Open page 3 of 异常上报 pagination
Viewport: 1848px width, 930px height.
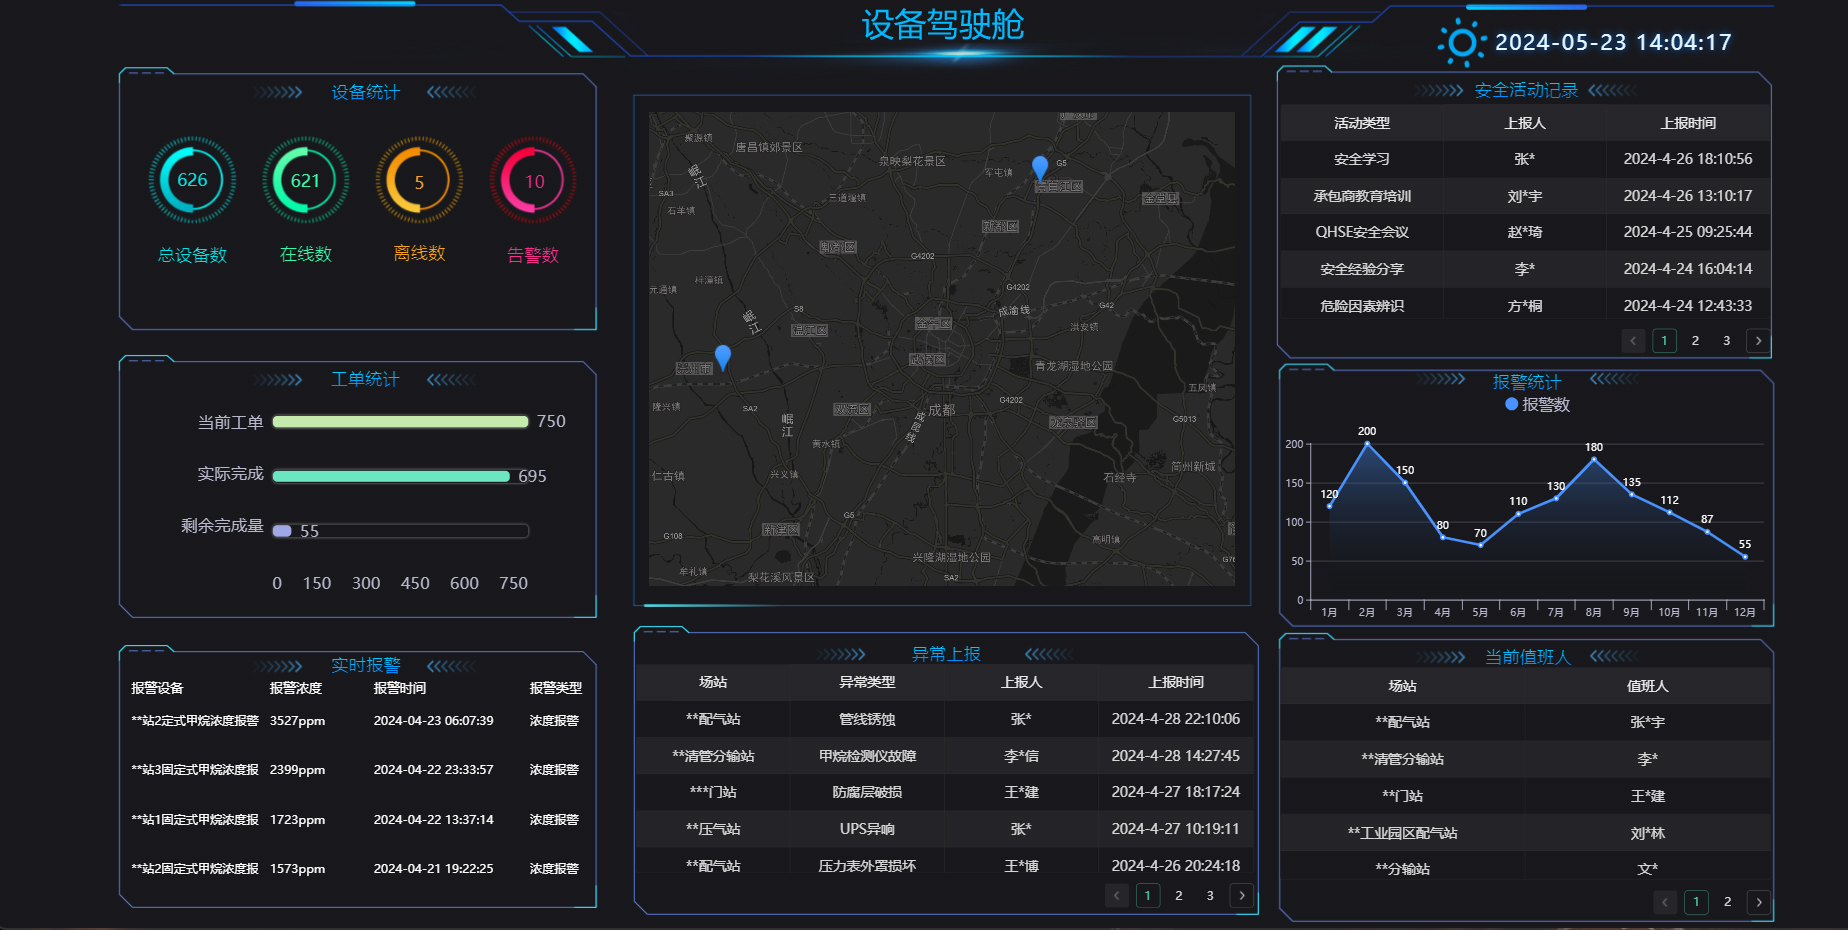[1210, 896]
